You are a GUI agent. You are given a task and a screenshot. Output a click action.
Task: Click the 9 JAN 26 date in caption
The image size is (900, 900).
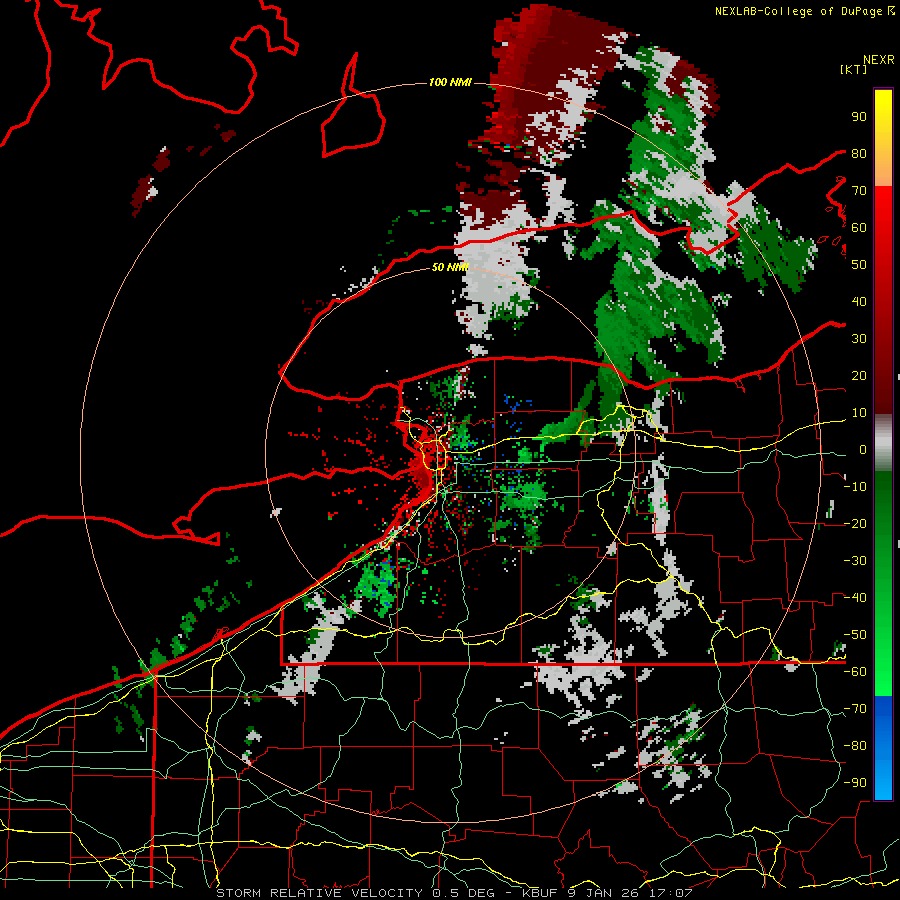click(604, 893)
